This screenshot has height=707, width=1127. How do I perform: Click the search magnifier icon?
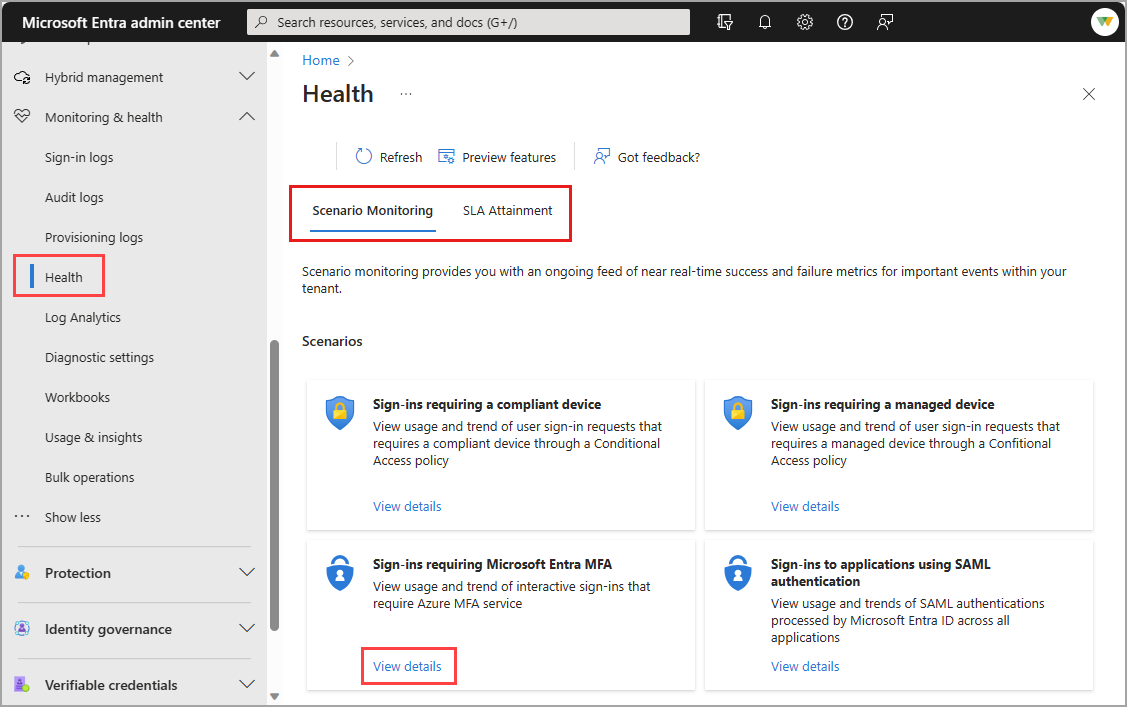pos(262,22)
